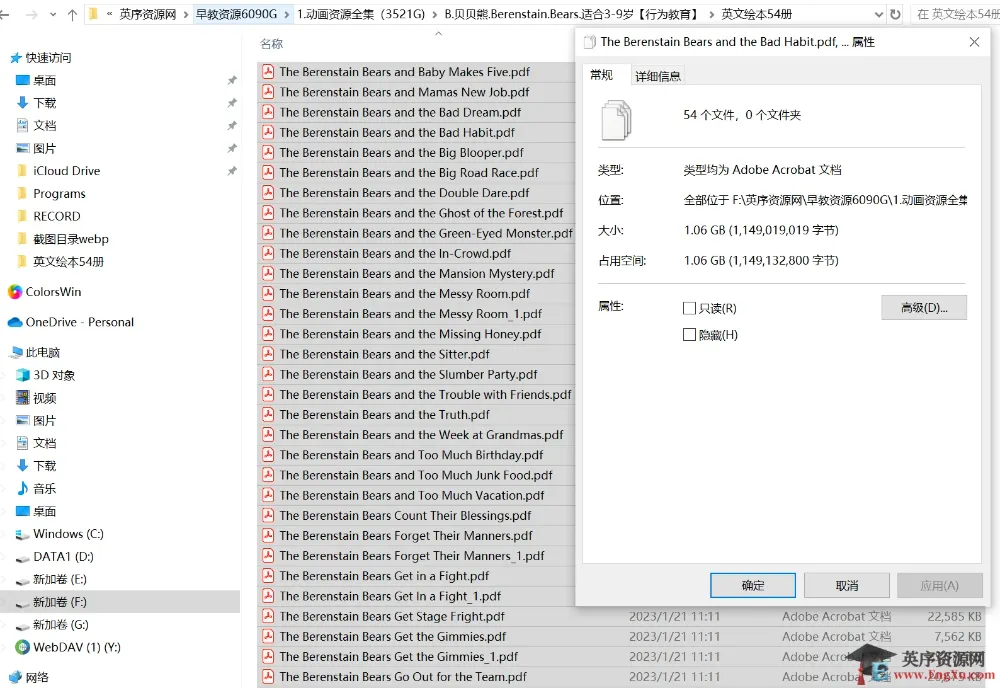Select The Berenstain Bears and Too Much Vacation.pdf
Image resolution: width=1000 pixels, height=688 pixels.
[411, 495]
